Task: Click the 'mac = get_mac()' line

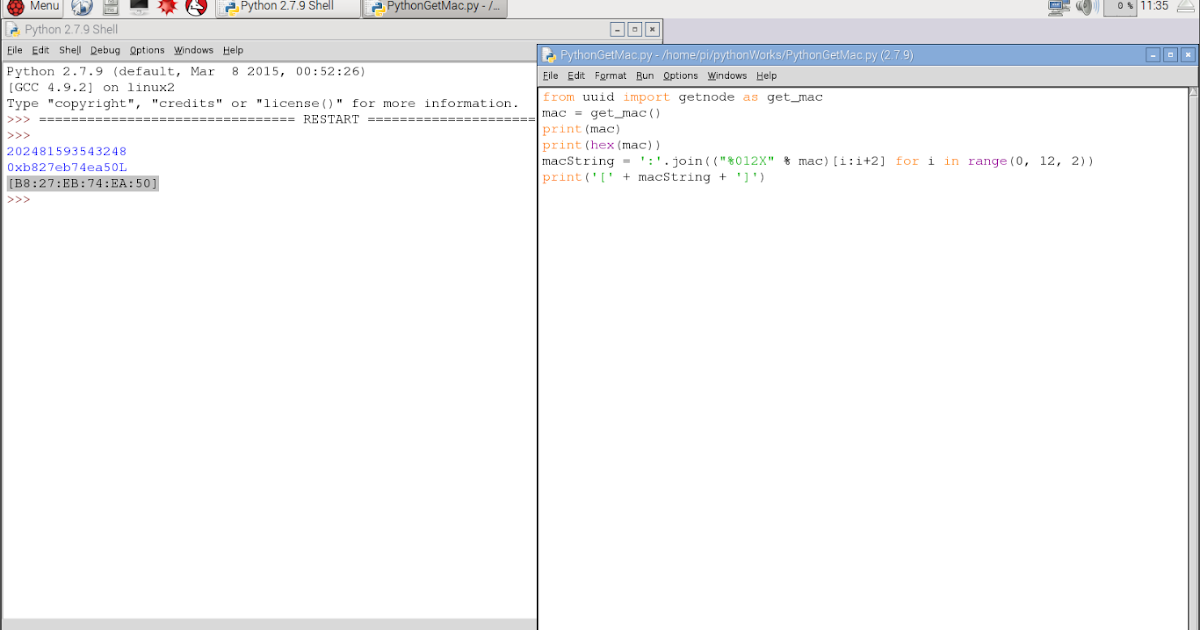Action: point(602,113)
